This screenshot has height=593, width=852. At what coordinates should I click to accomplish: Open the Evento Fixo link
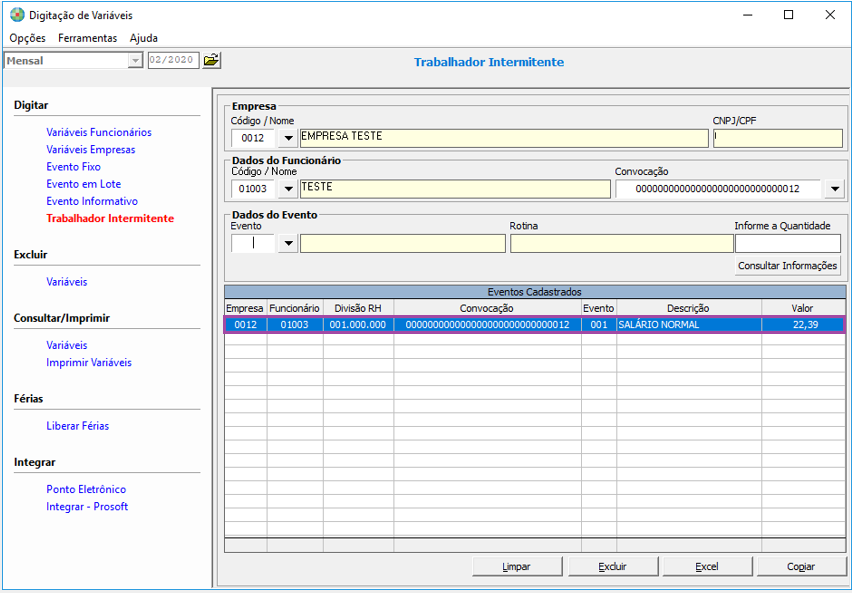pyautogui.click(x=73, y=167)
